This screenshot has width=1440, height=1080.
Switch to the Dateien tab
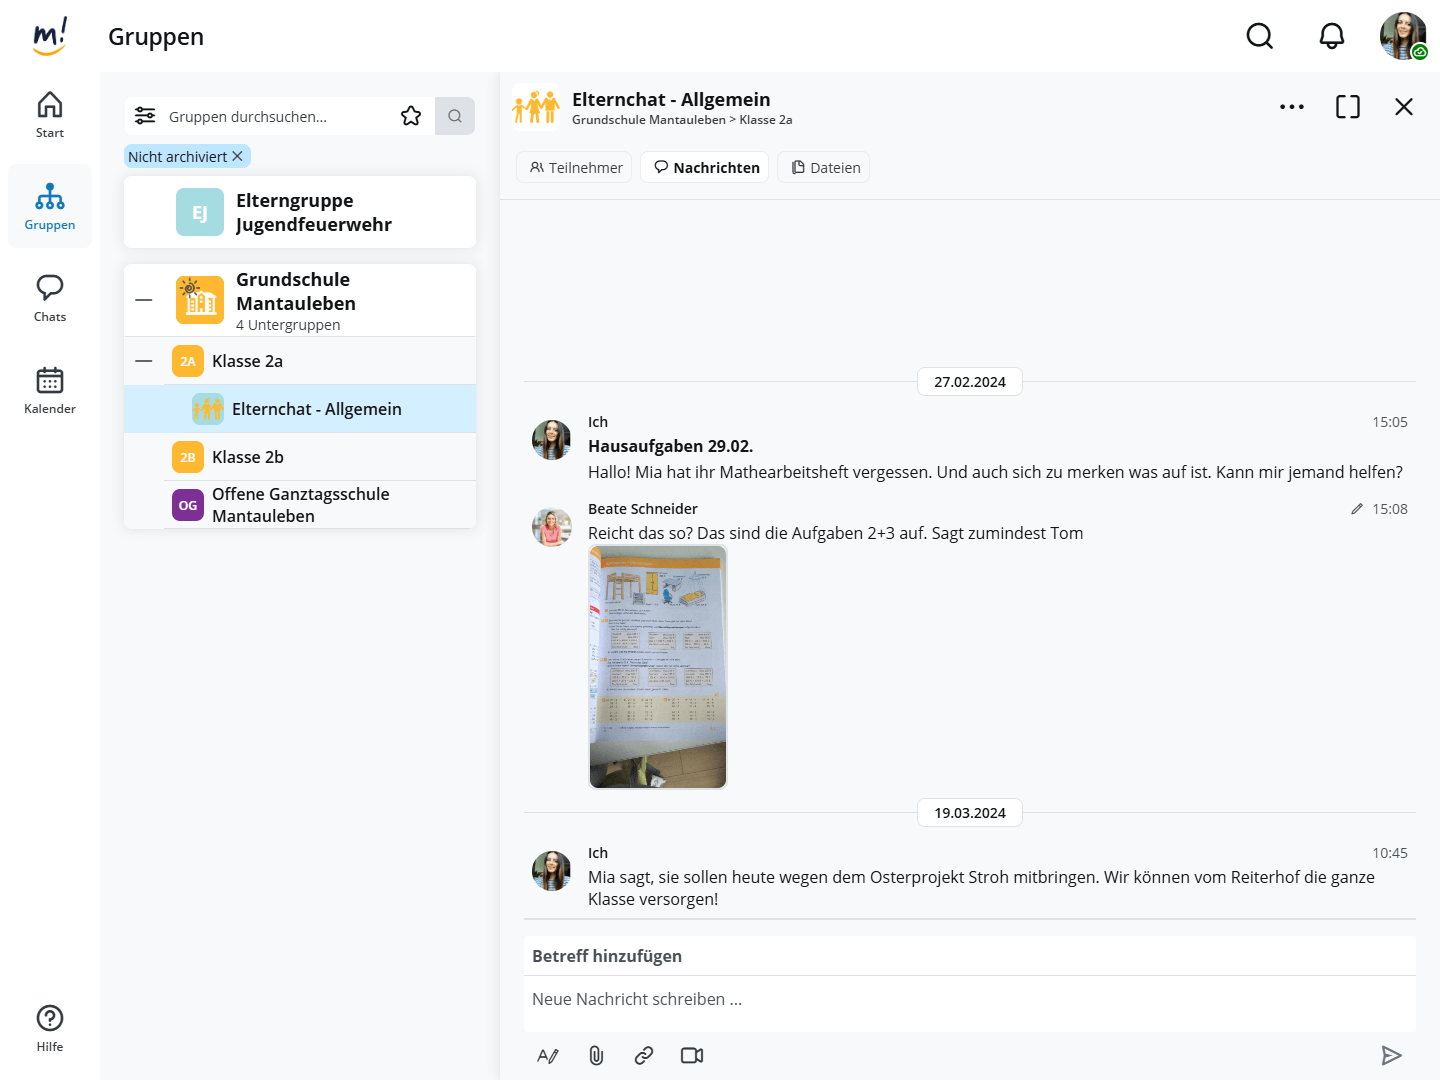pyautogui.click(x=825, y=168)
